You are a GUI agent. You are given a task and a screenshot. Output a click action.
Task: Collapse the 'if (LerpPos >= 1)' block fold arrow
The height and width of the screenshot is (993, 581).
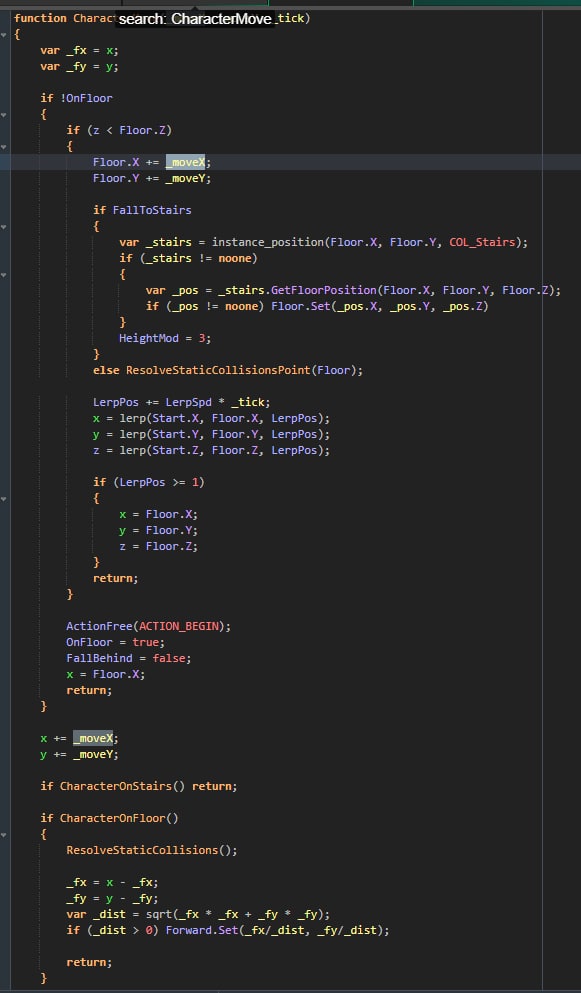[x=4, y=498]
